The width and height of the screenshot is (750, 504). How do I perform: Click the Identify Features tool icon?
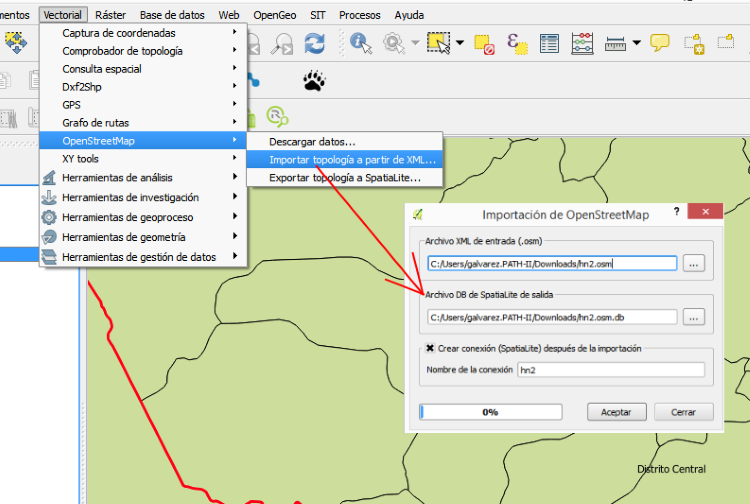(362, 43)
